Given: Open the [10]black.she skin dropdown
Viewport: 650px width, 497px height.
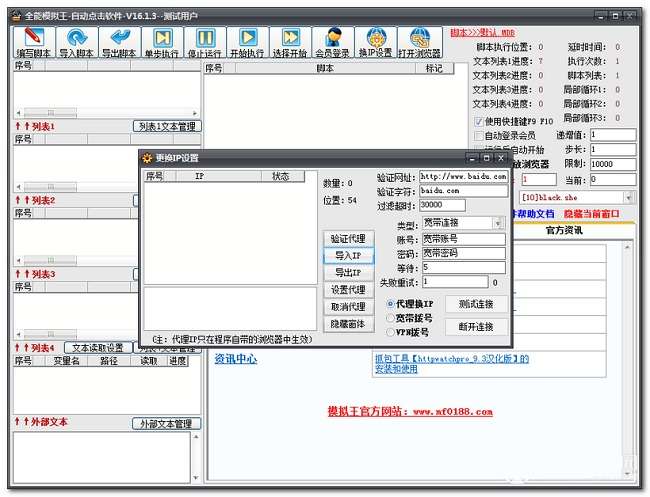Looking at the screenshot, I should click(x=628, y=197).
